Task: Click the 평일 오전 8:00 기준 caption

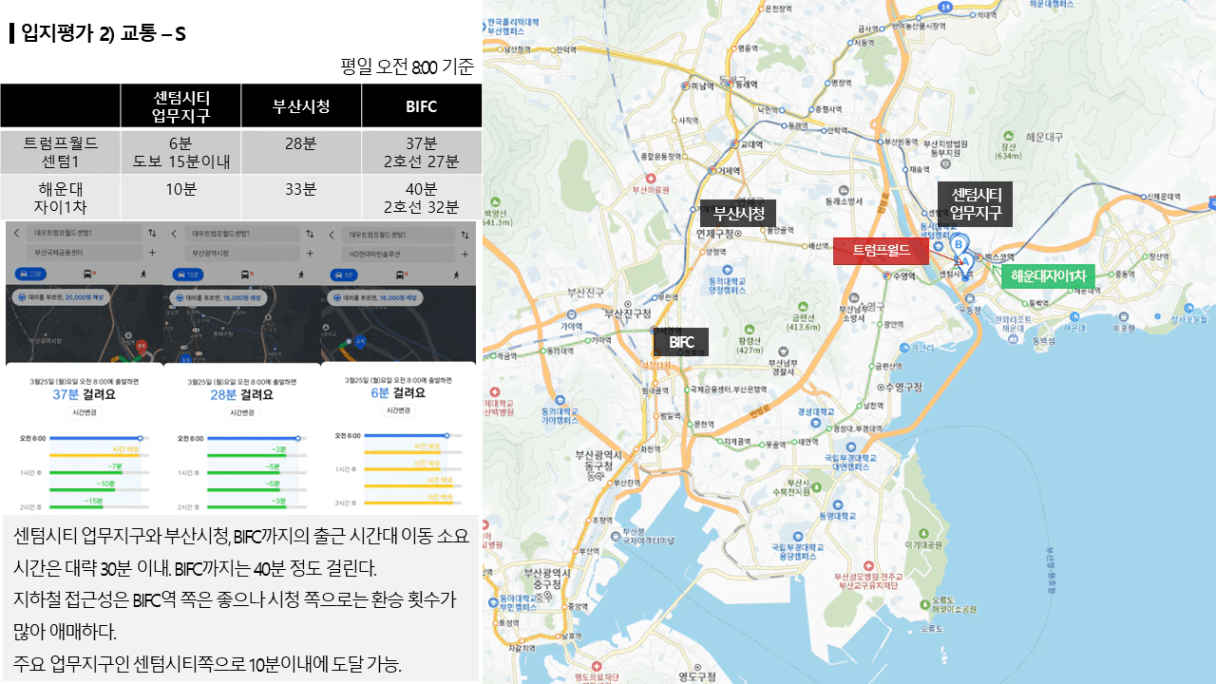Action: pyautogui.click(x=406, y=67)
